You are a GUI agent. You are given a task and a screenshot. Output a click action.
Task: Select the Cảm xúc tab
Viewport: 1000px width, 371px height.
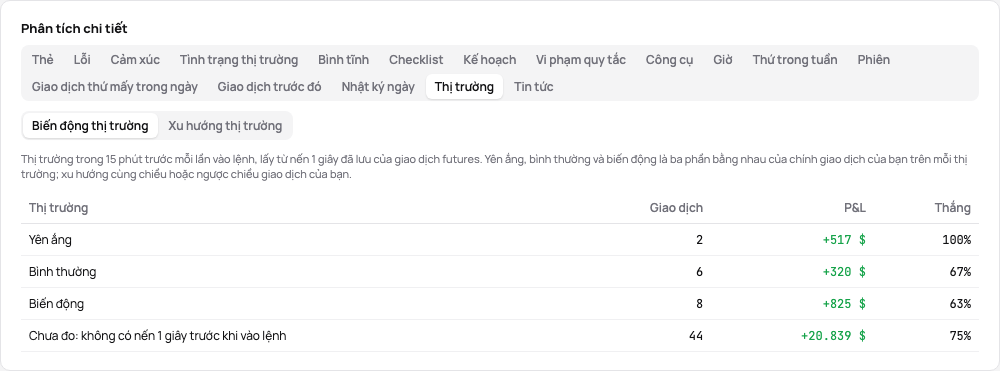tap(135, 60)
